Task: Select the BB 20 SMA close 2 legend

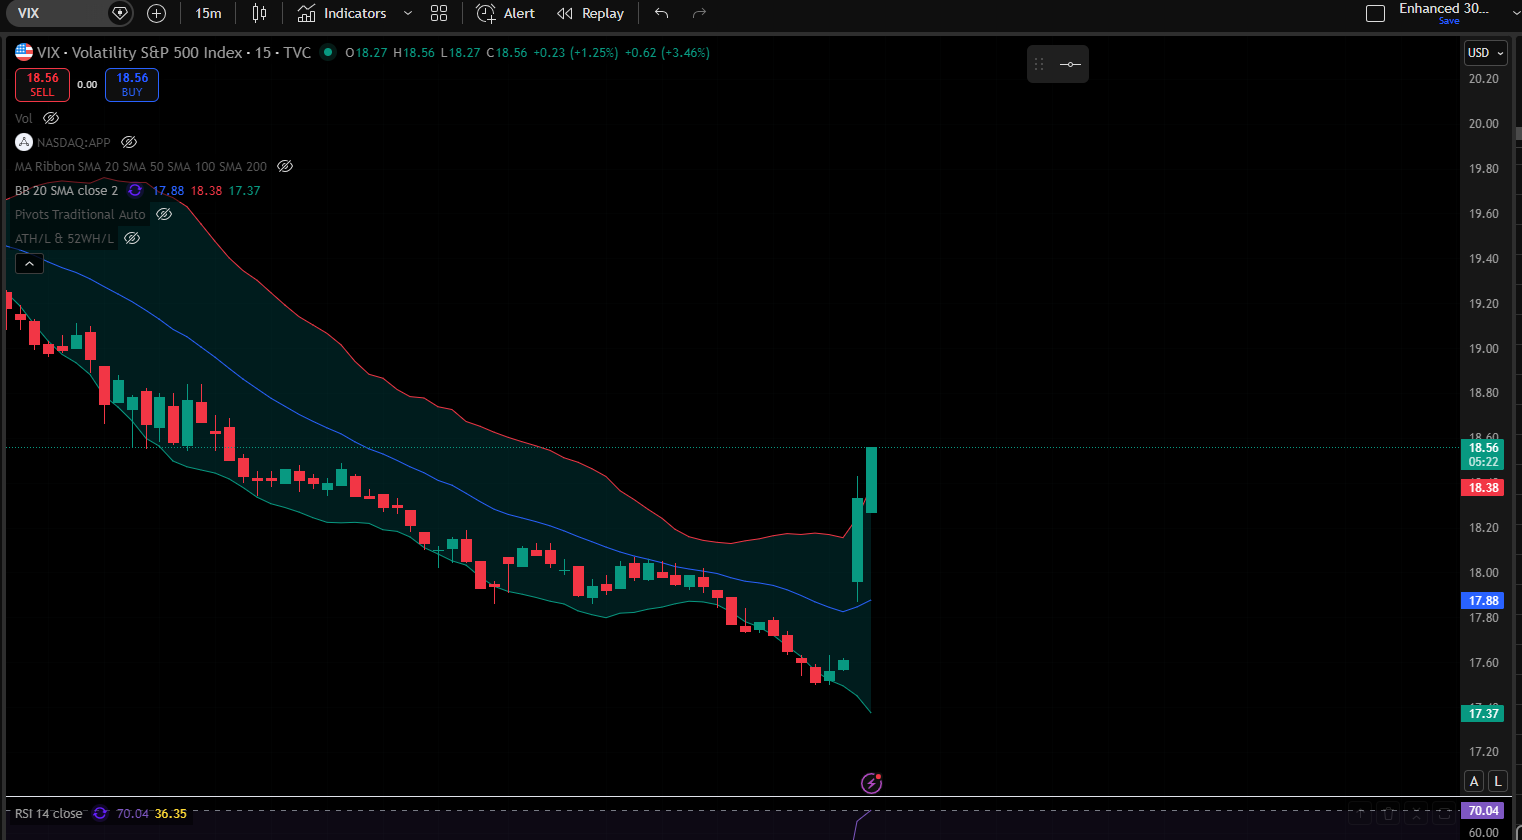Action: click(66, 190)
